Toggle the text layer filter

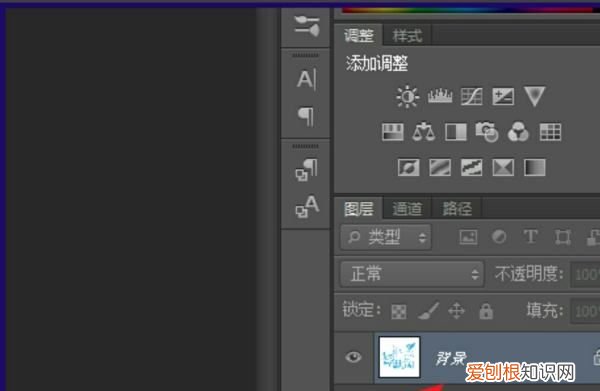pos(530,237)
